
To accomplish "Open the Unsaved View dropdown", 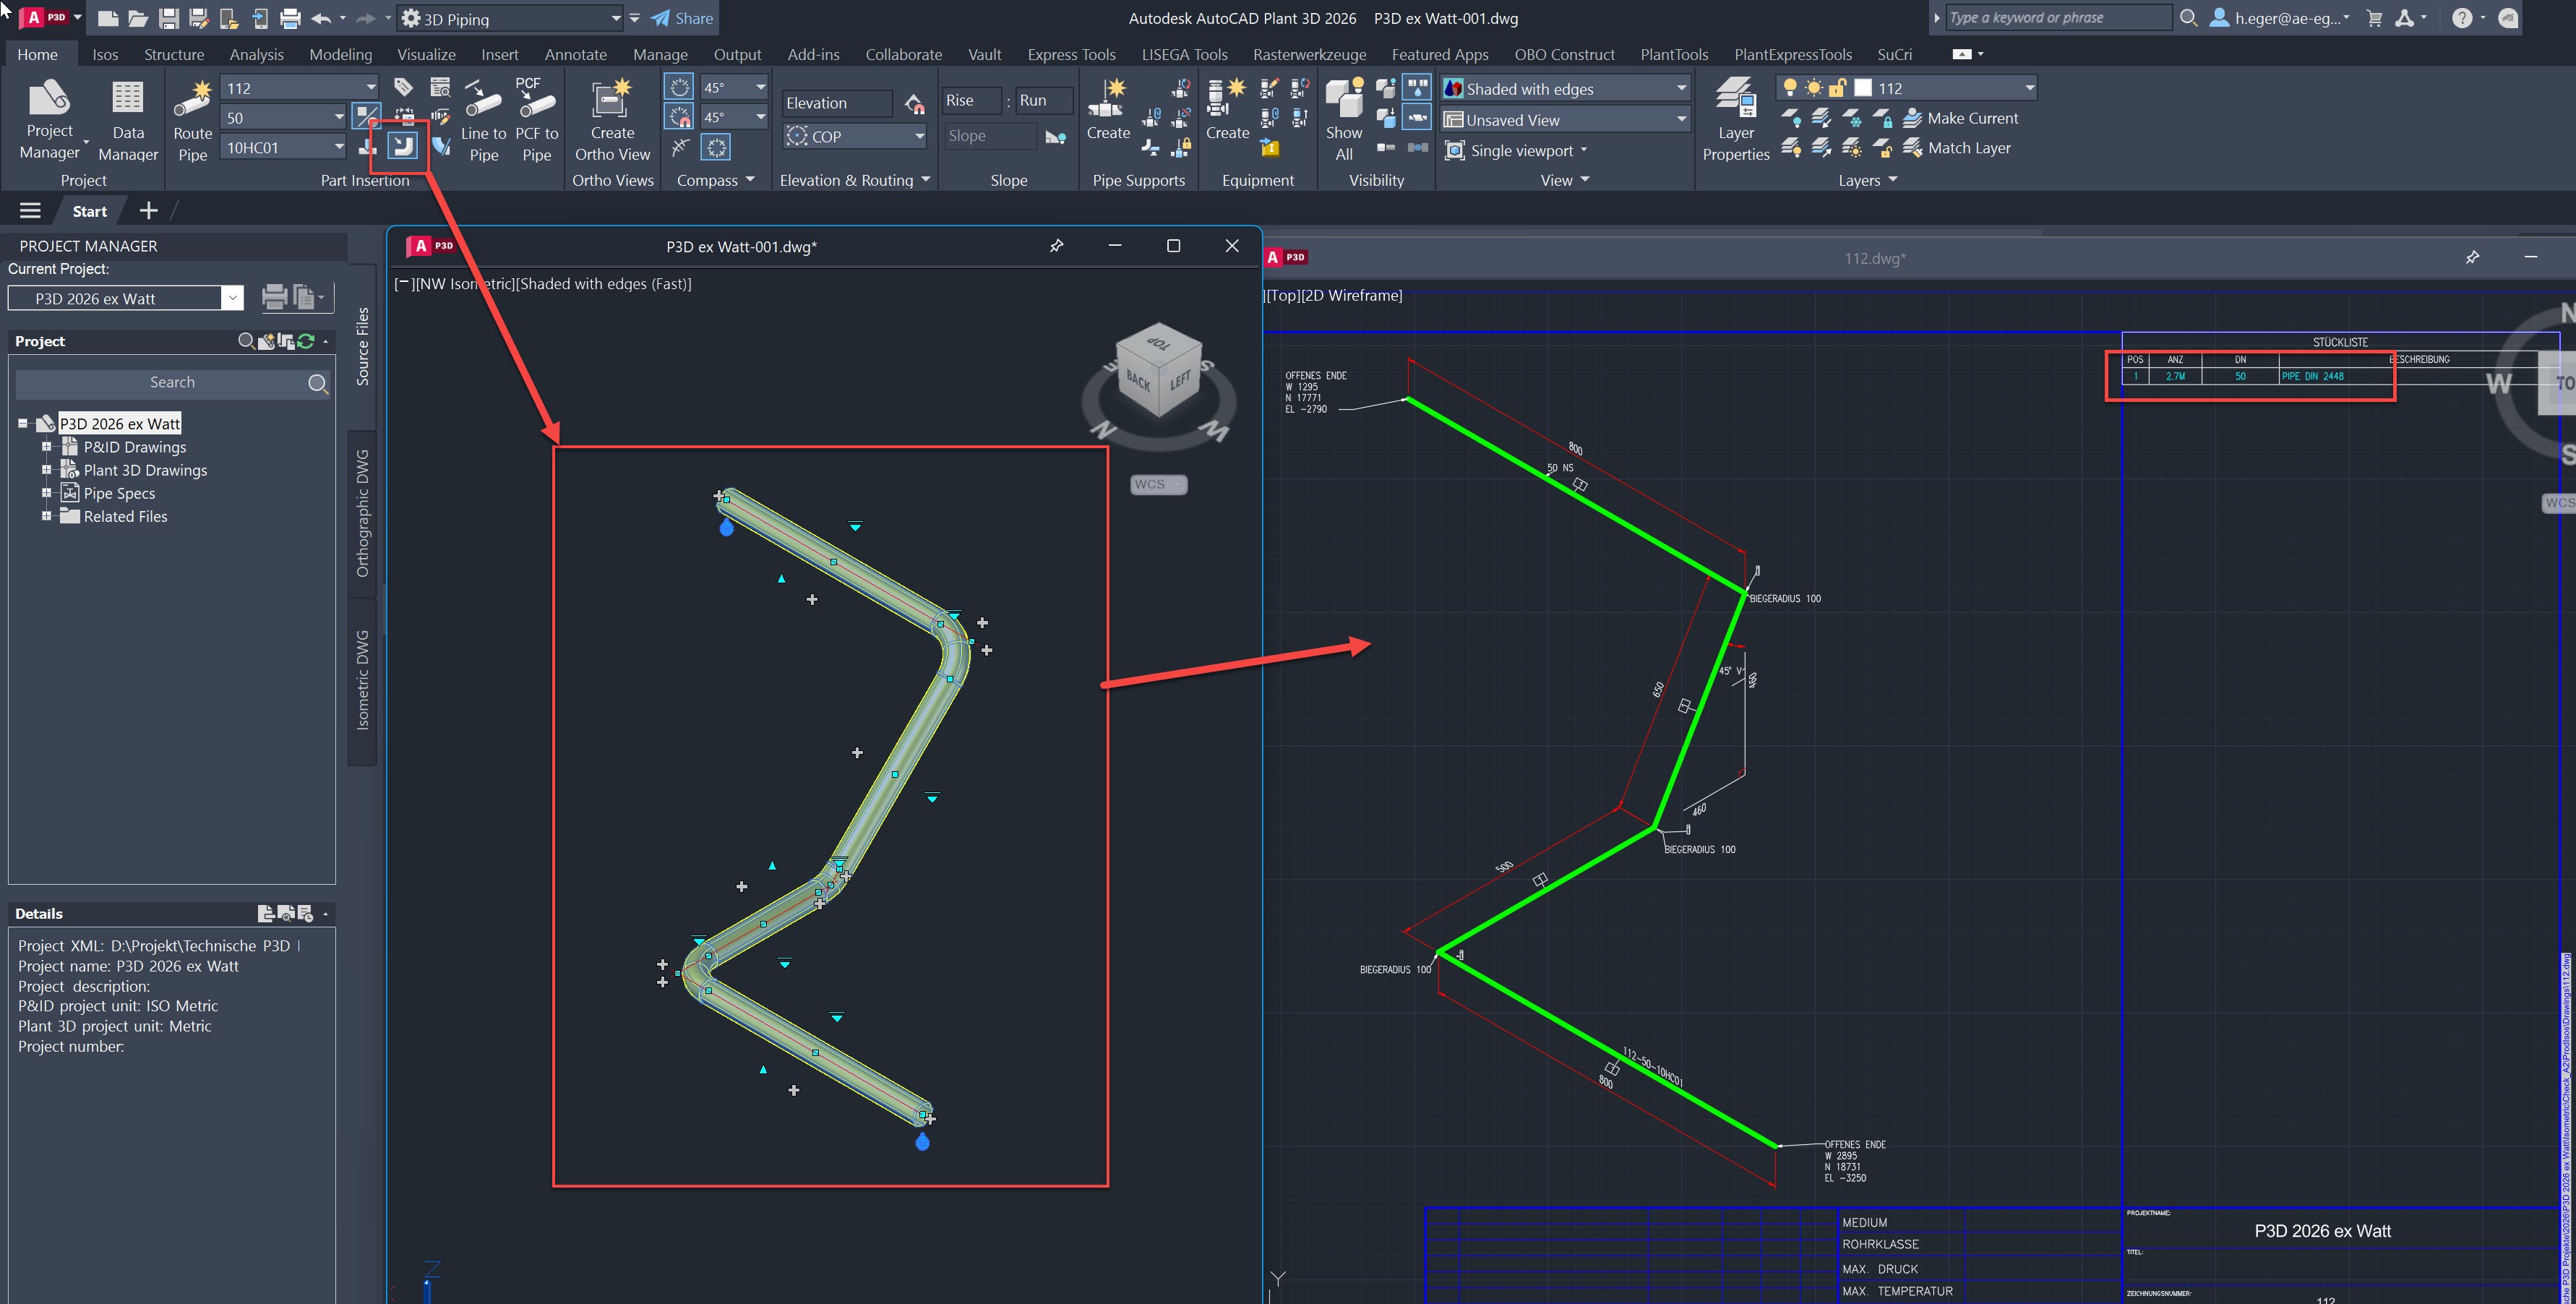I will (x=1681, y=120).
